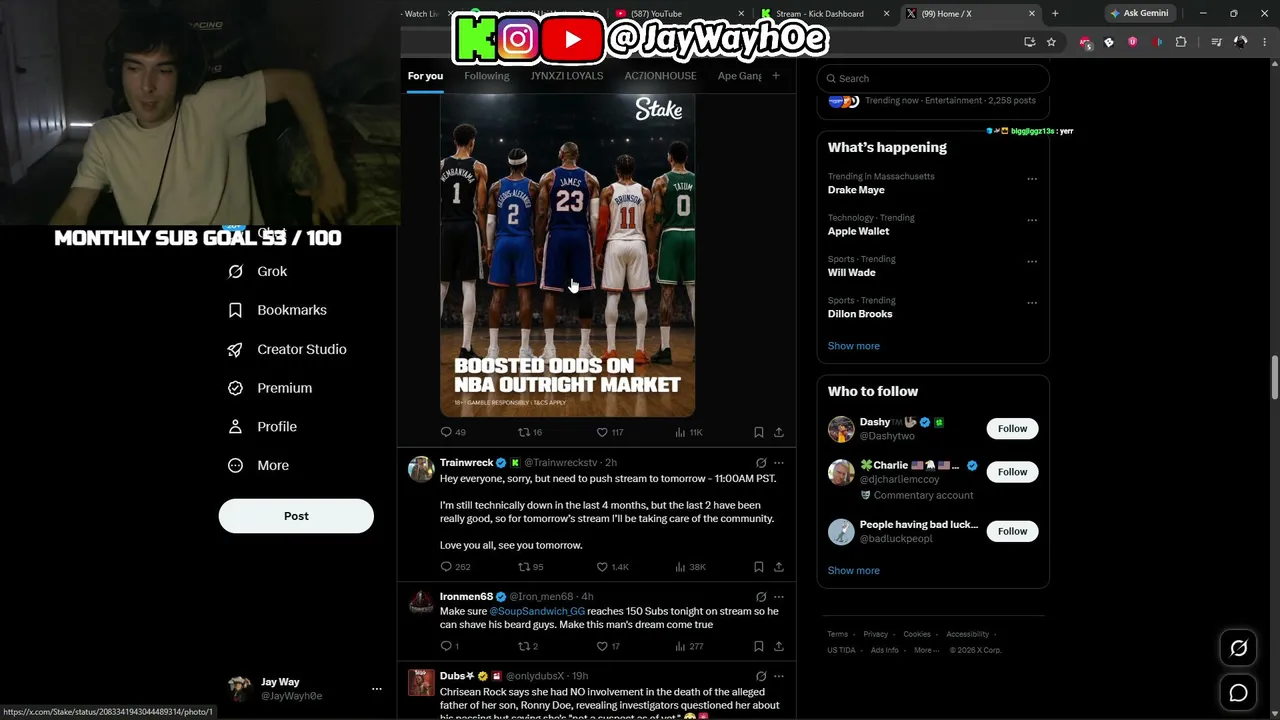Open the Terms footer link
Image resolution: width=1280 pixels, height=720 pixels.
837,634
